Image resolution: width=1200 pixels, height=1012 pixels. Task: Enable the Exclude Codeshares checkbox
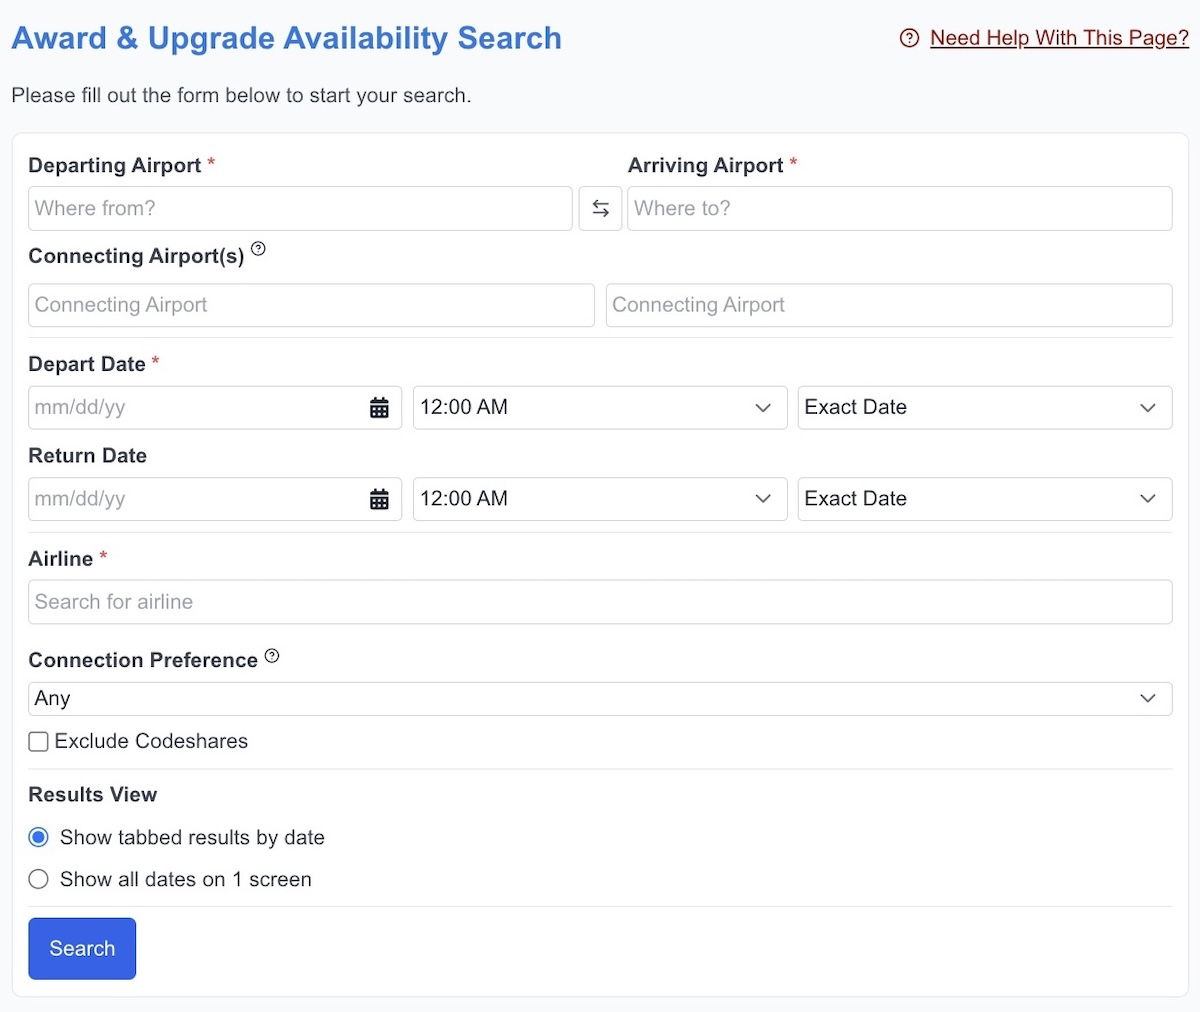point(39,742)
